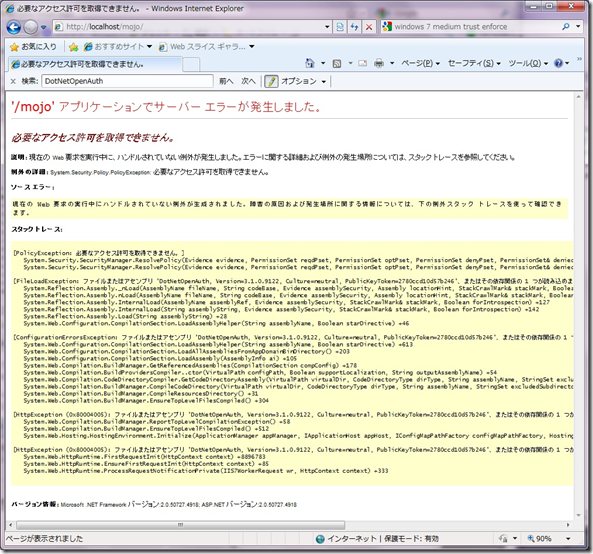Screen dimensions: 593x554
Task: Click the バージョン情報 label text
Action: [x=34, y=504]
